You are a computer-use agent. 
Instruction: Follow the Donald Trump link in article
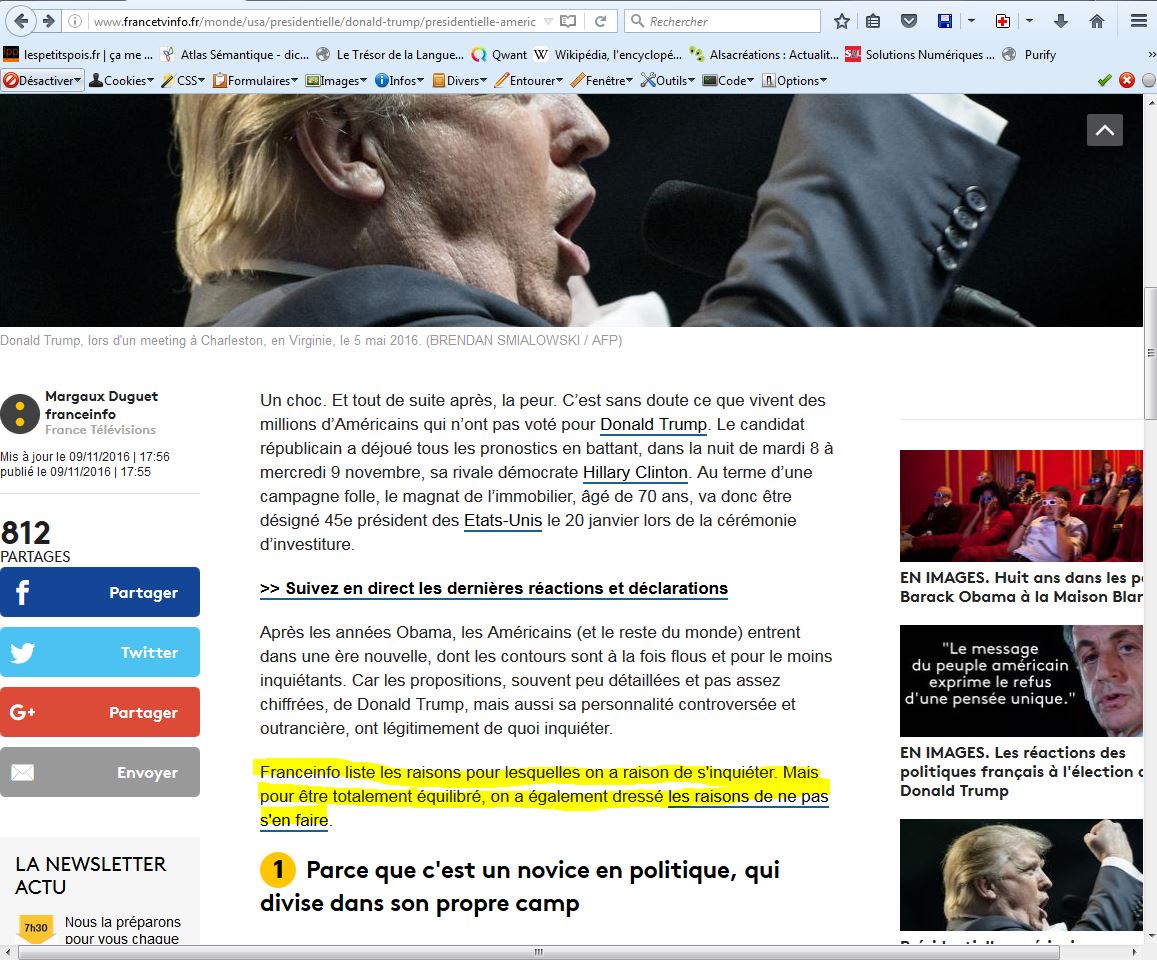[x=654, y=424]
